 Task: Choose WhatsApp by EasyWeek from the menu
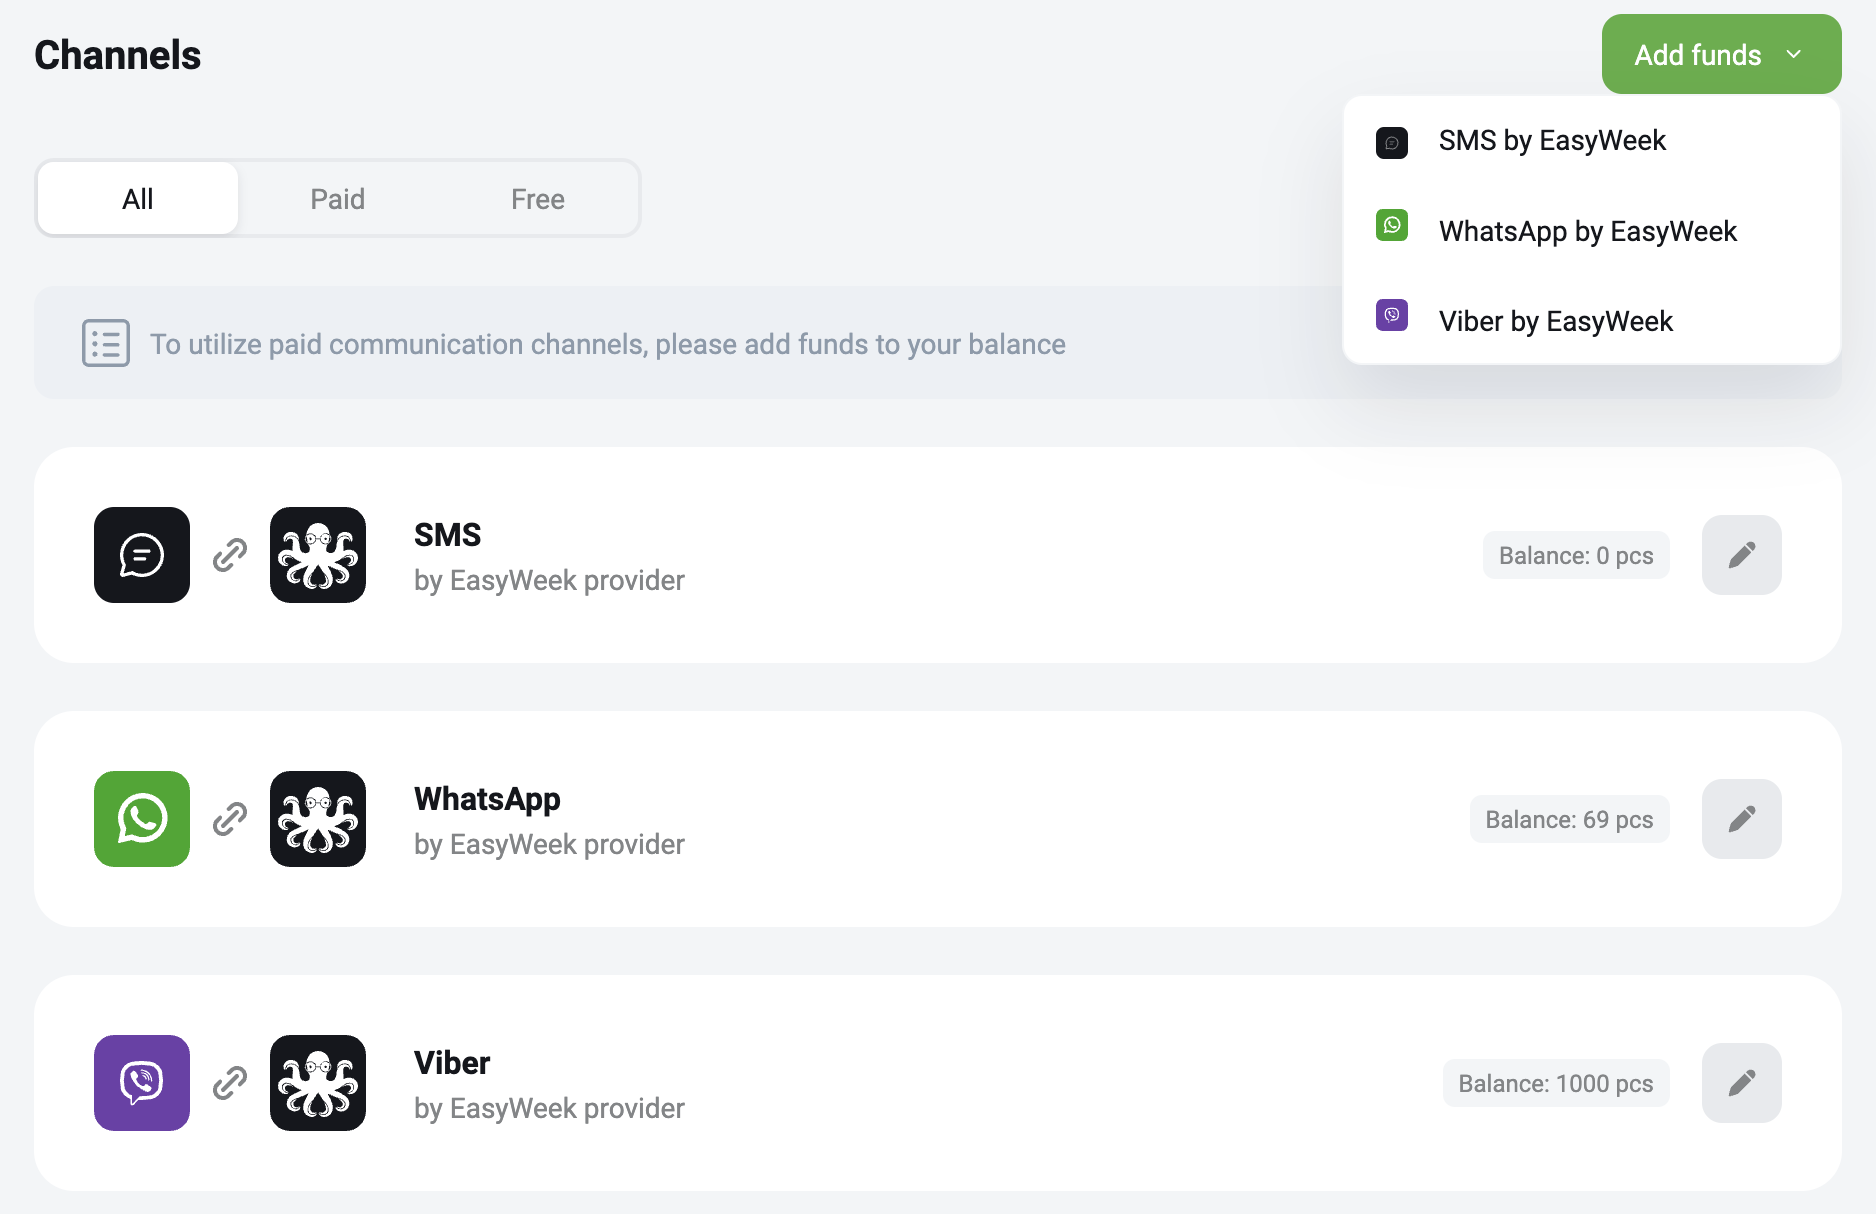(1592, 231)
